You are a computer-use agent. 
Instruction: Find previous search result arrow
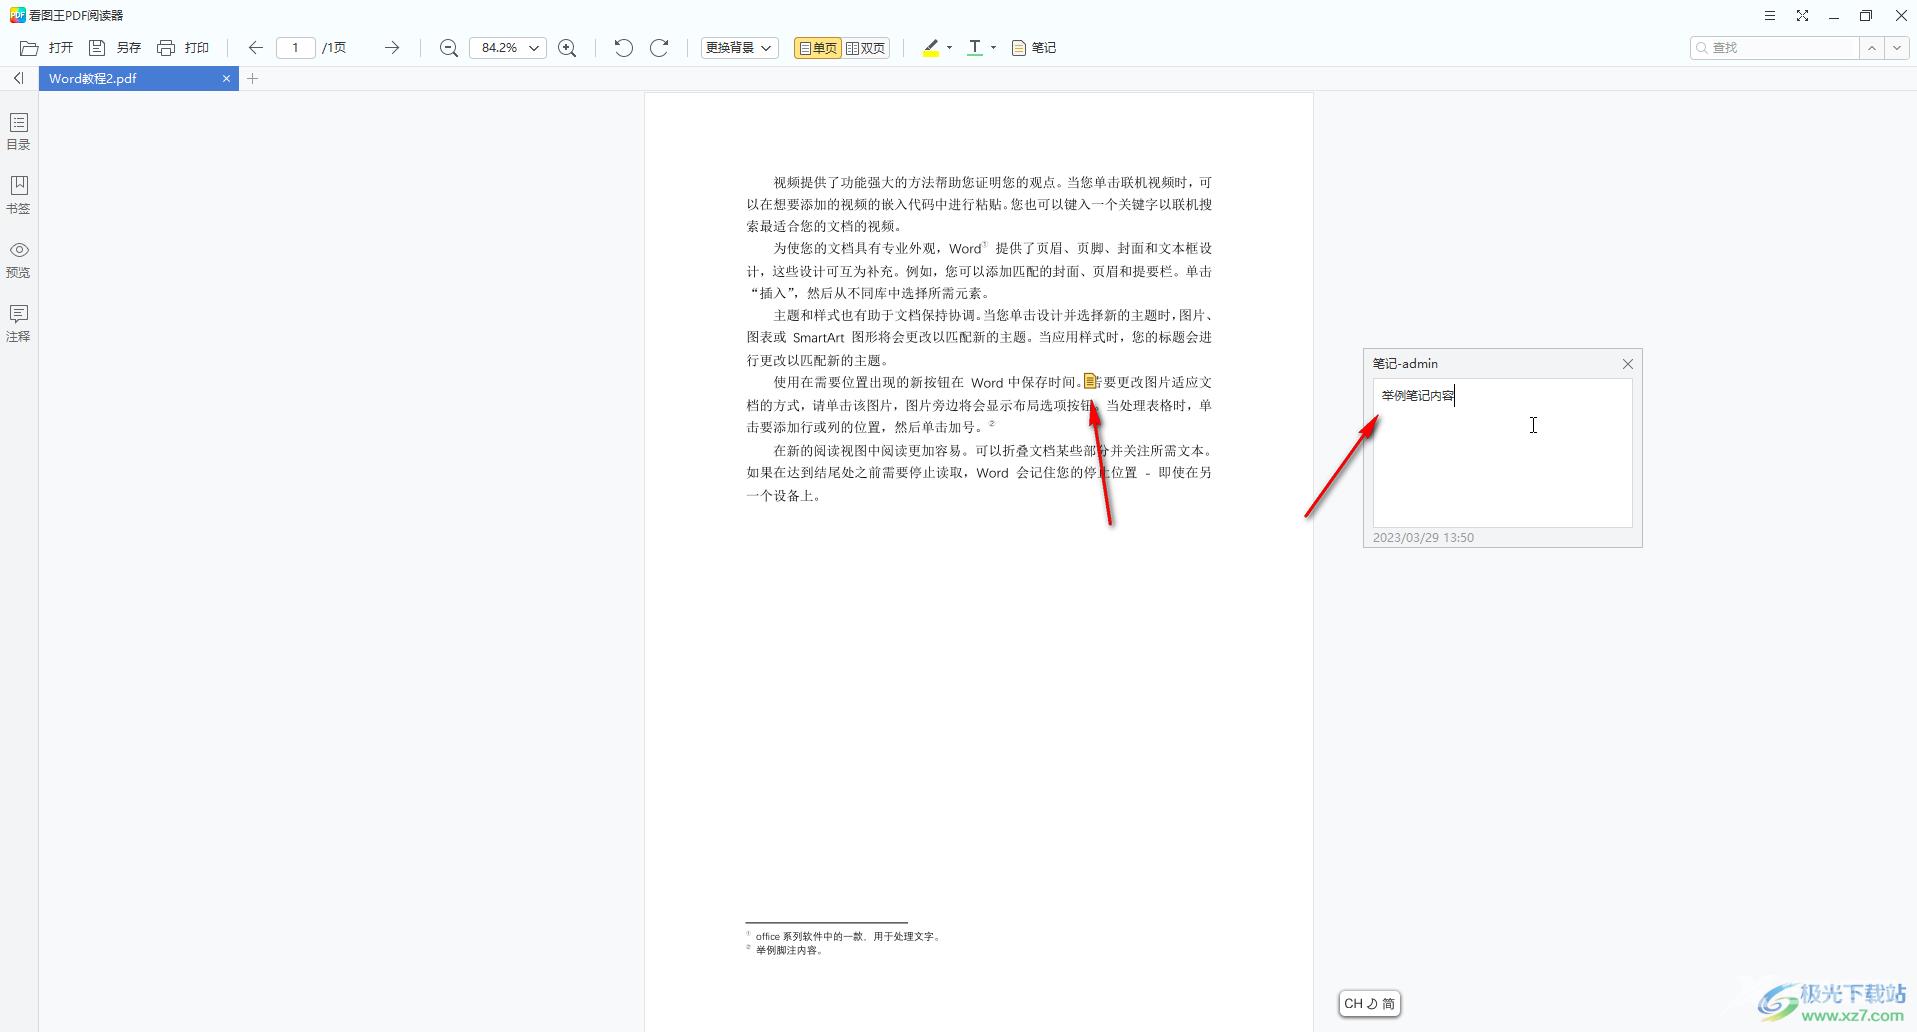(1872, 48)
